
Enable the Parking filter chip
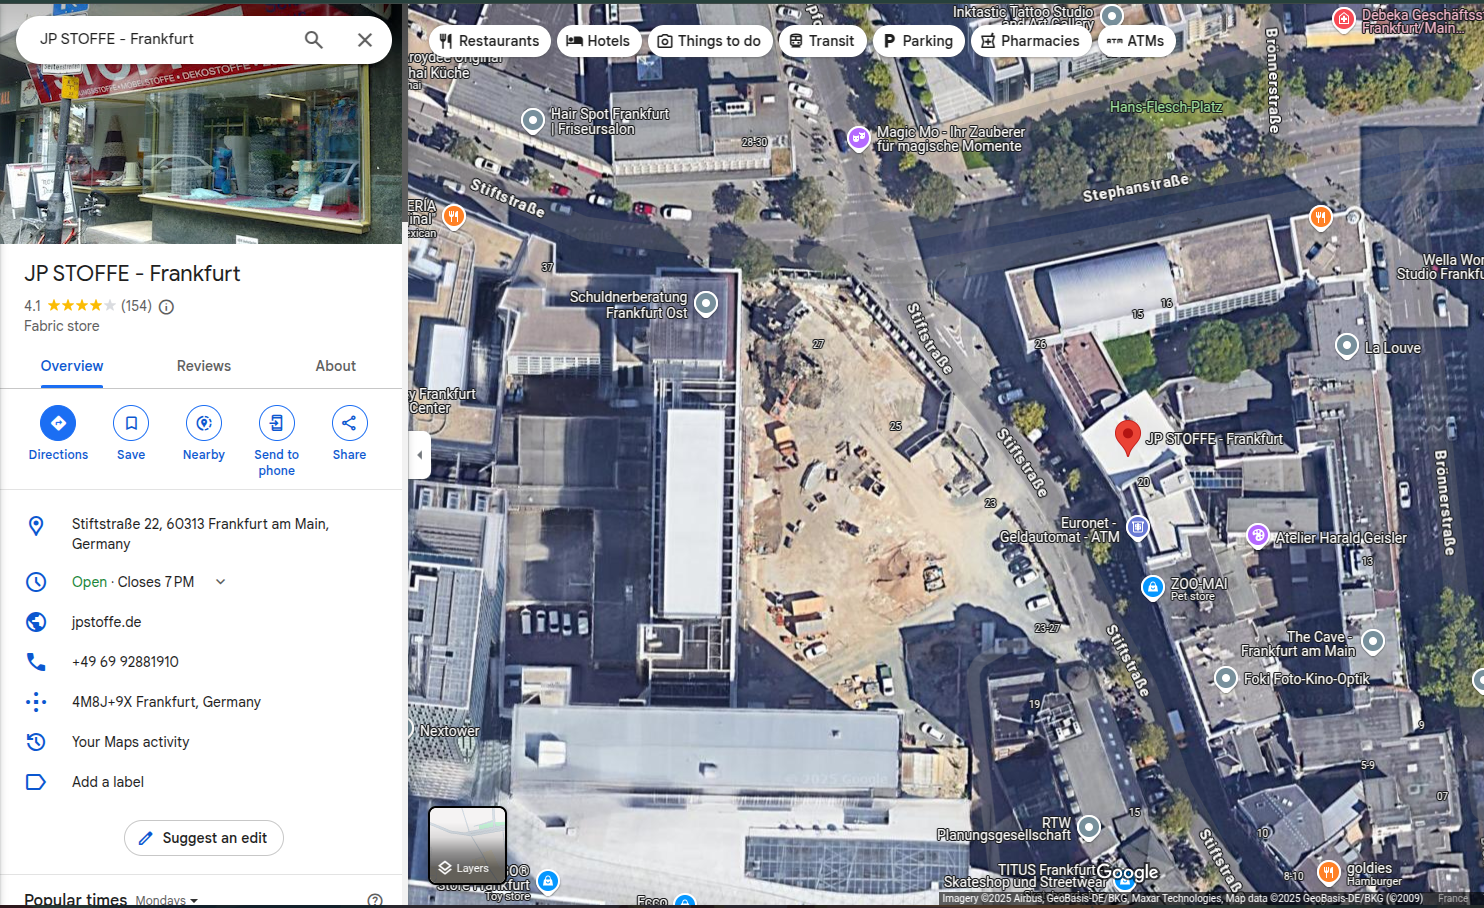[x=918, y=41]
